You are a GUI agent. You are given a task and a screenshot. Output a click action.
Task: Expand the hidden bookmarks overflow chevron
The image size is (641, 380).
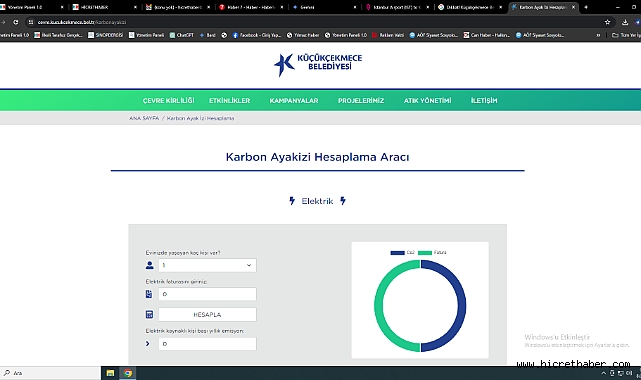pyautogui.click(x=598, y=35)
